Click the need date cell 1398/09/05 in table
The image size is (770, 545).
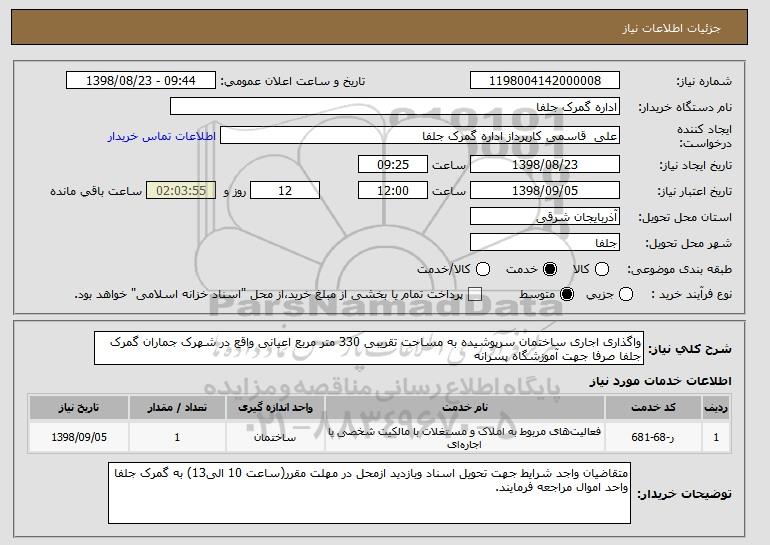(x=79, y=437)
